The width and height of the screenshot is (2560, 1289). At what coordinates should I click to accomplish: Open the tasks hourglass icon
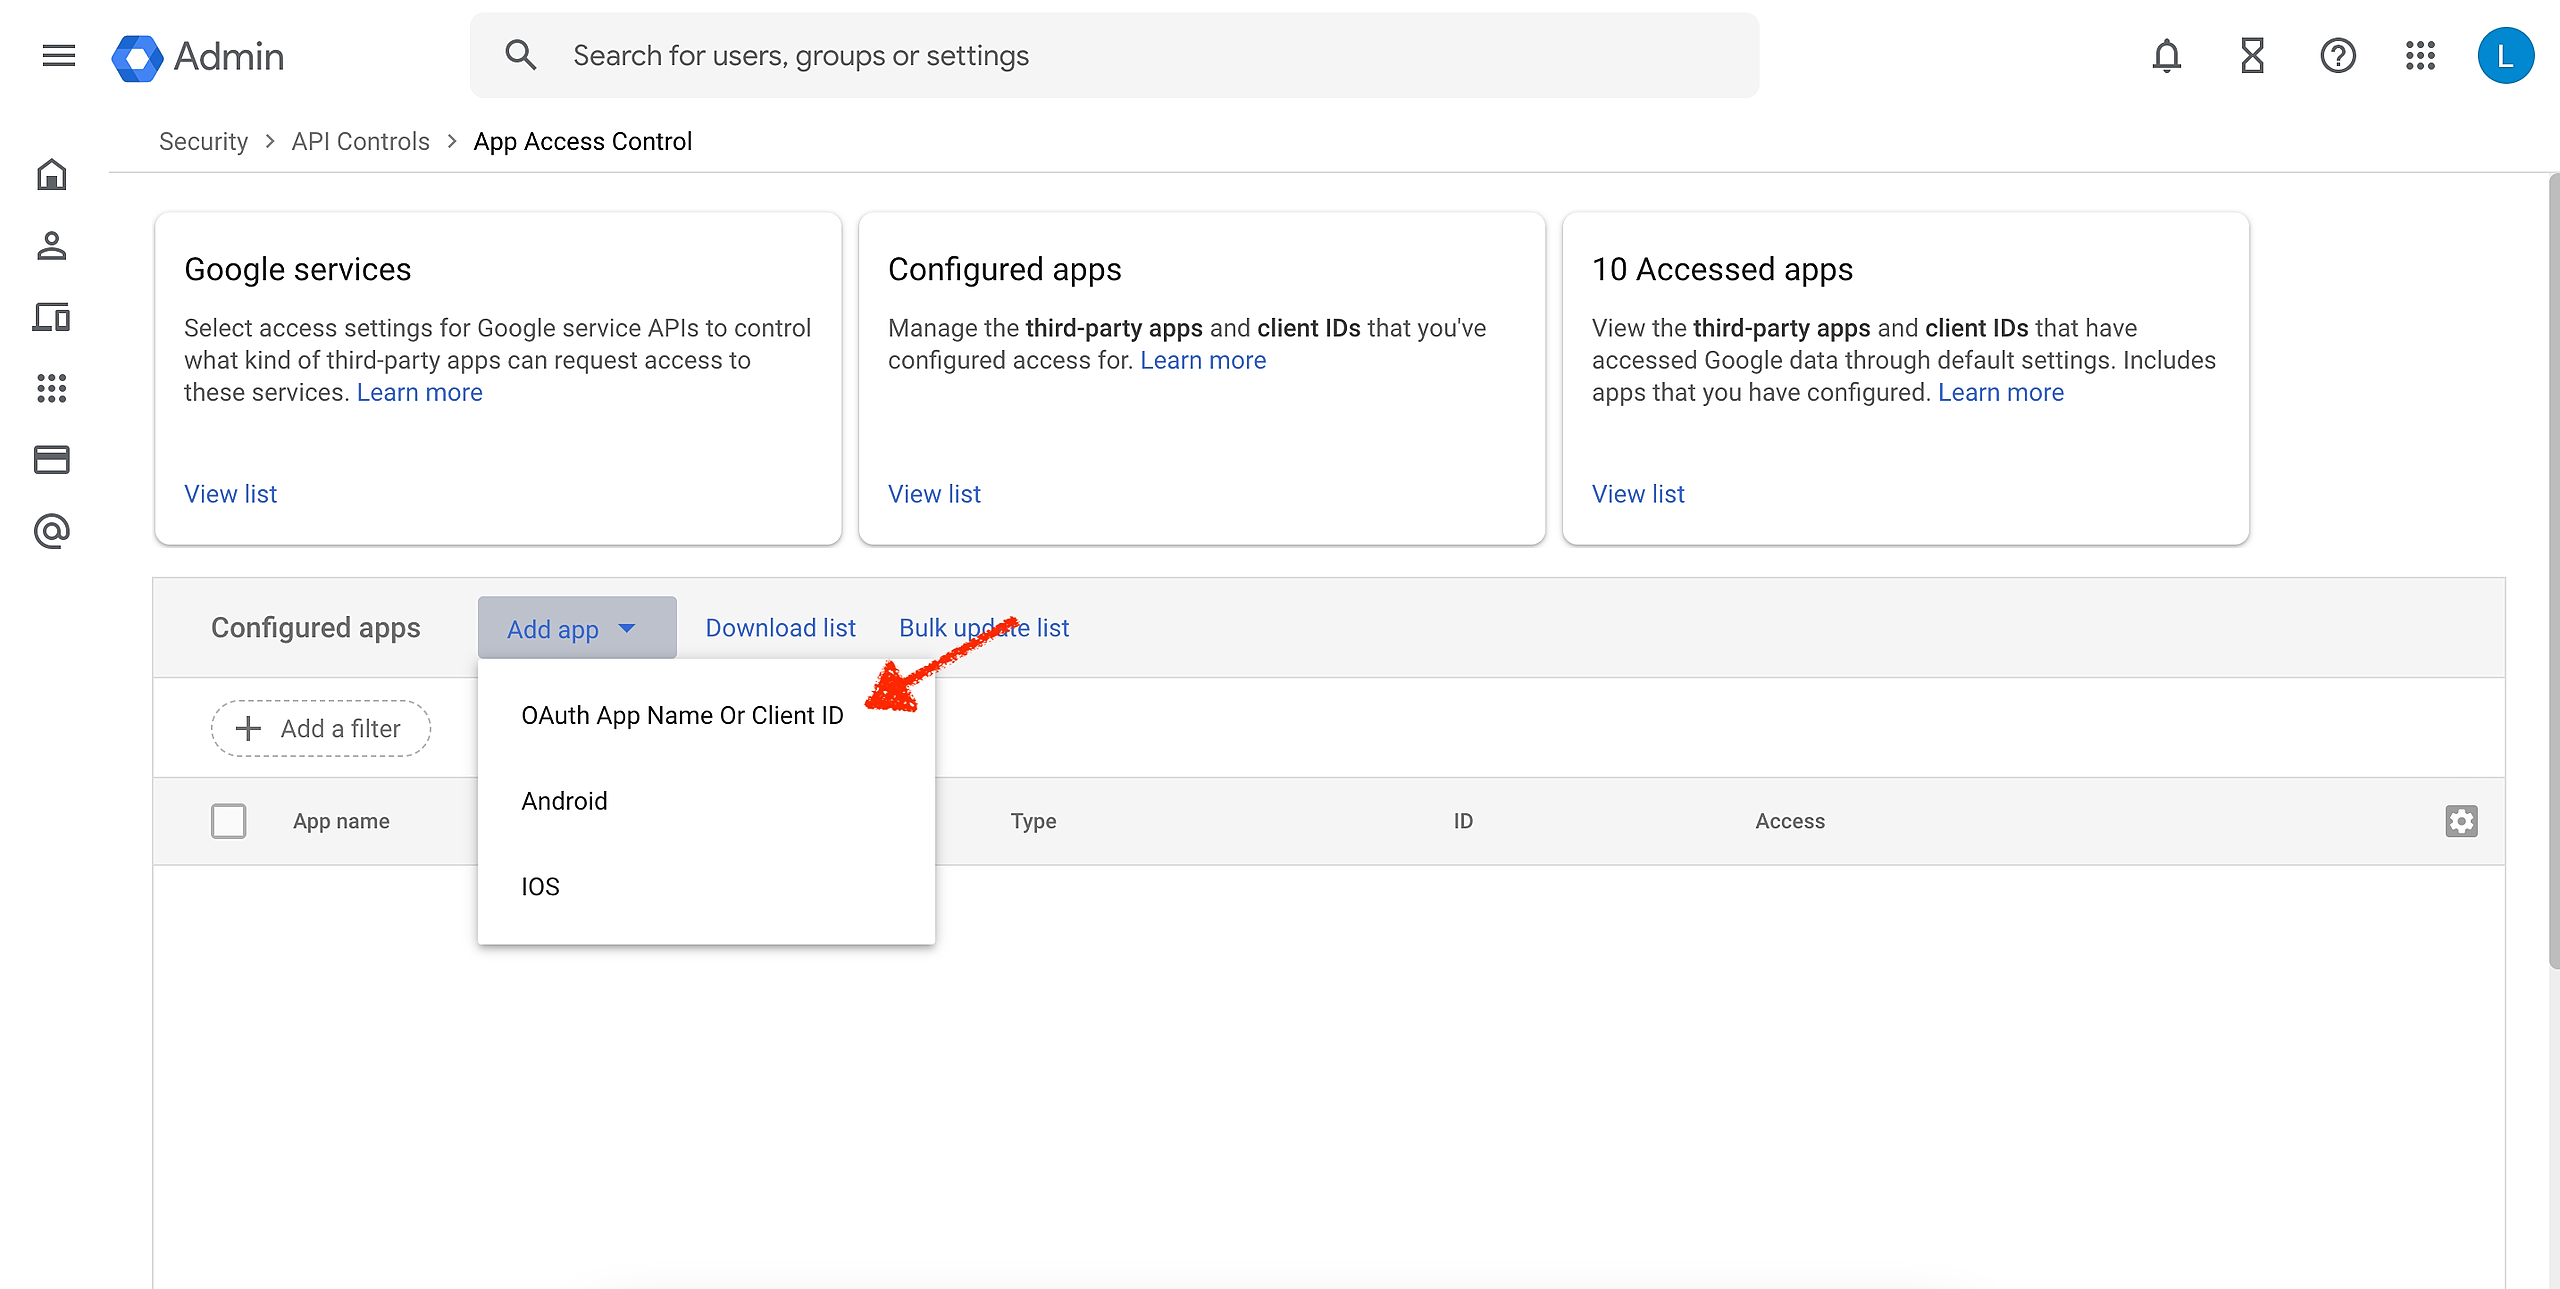[2252, 56]
